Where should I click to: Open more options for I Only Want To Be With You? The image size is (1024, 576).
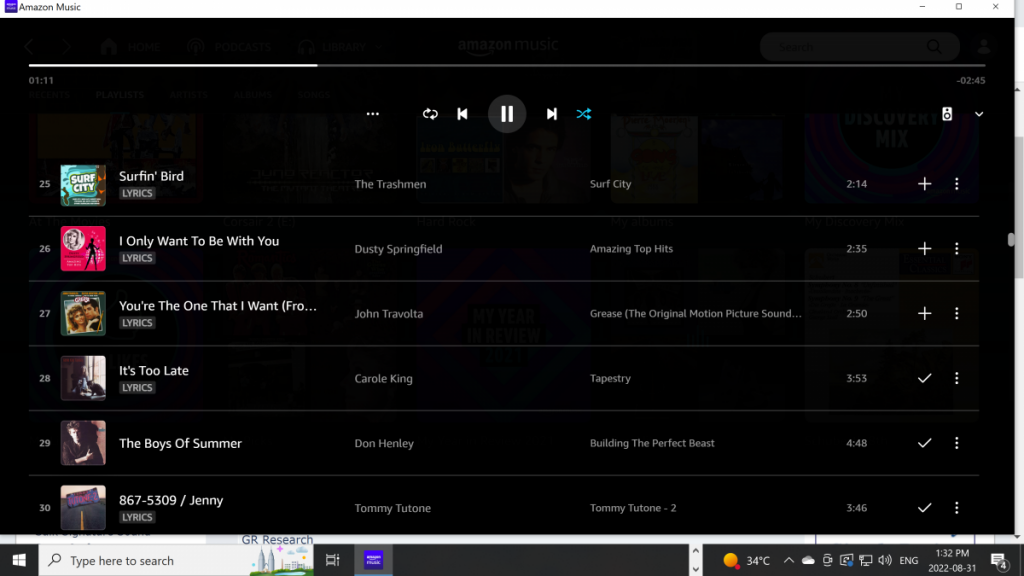coord(957,248)
